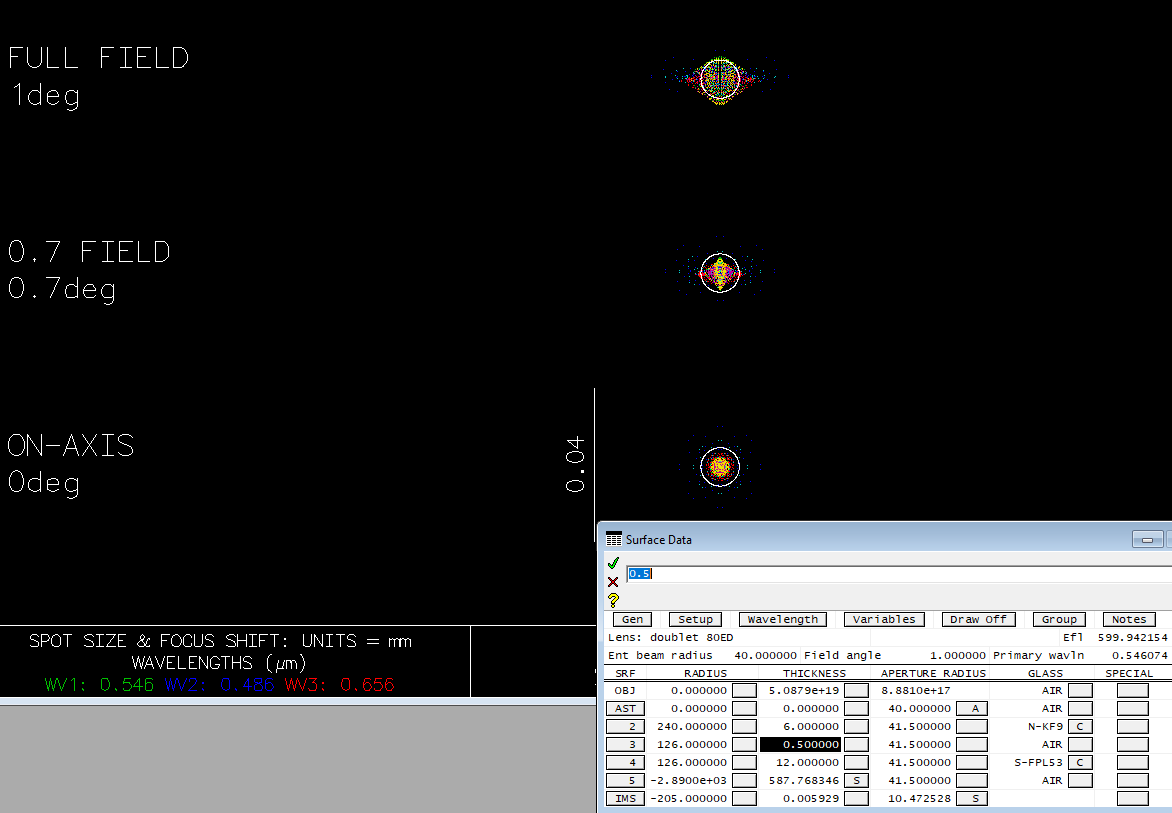Screen dimensions: 1172x813
Task: Select highlighted thickness cell 0.500000
Action: tap(801, 744)
